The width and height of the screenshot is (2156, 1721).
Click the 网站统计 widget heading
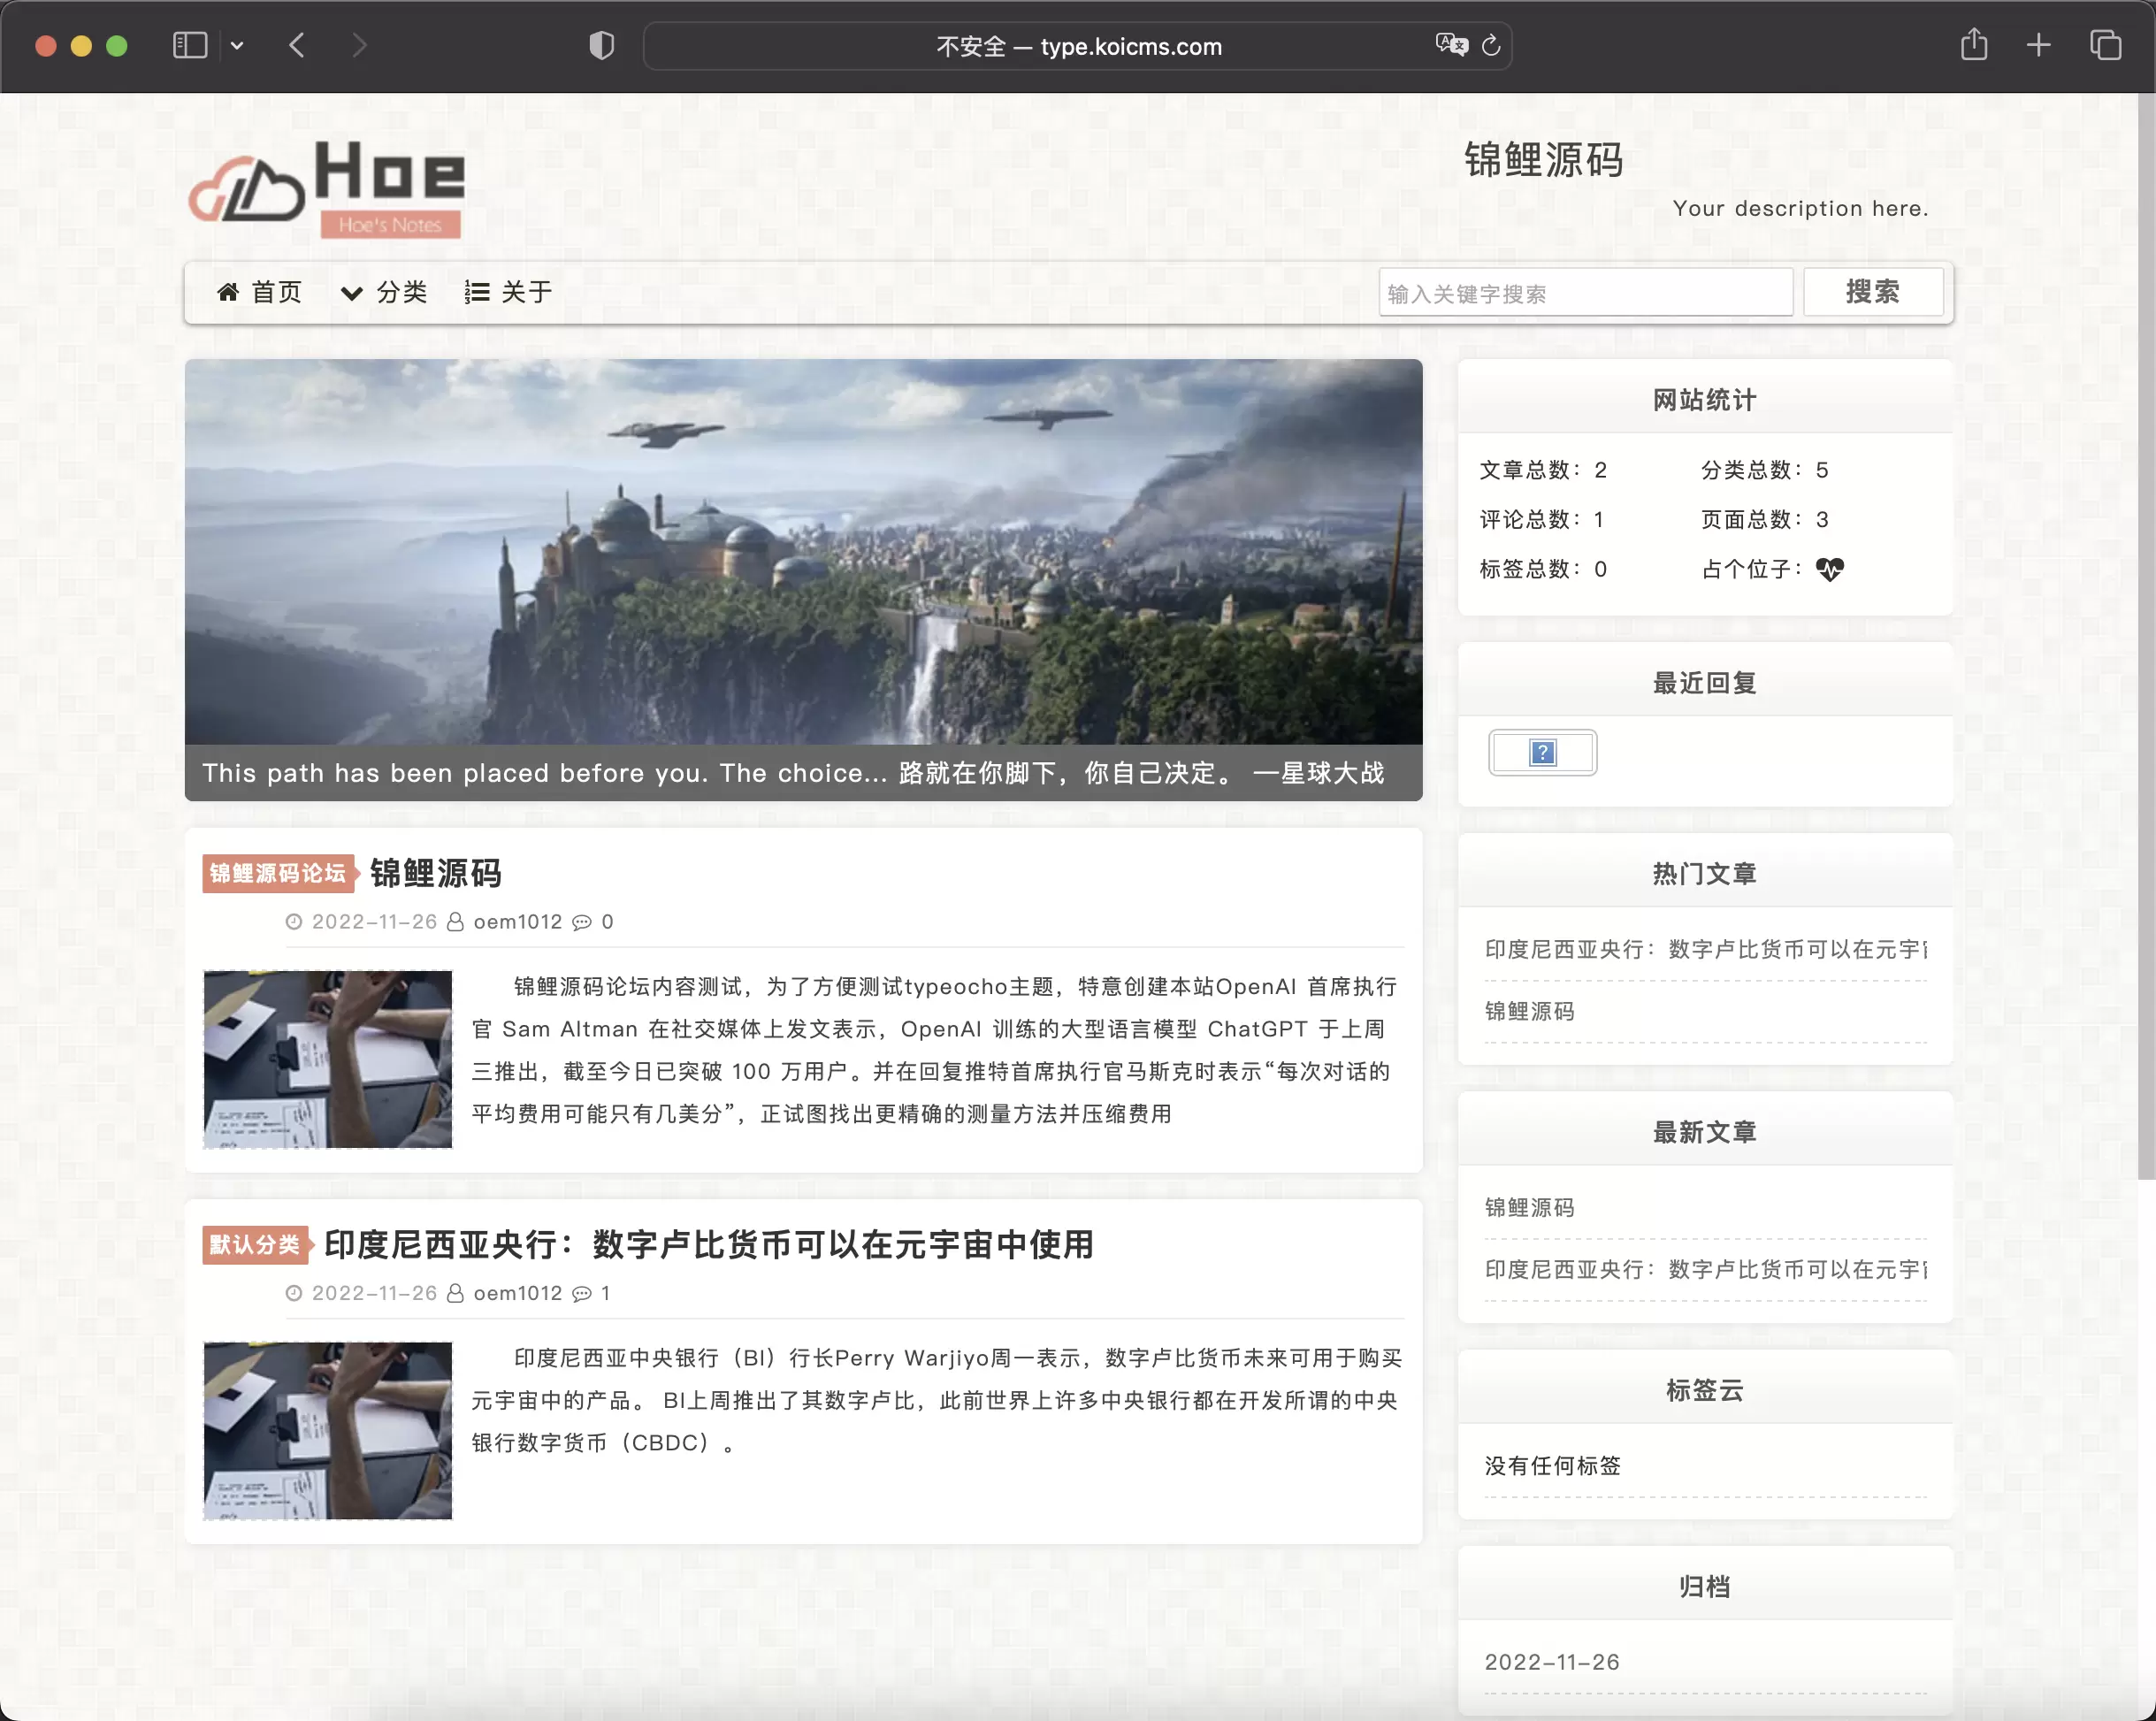[x=1705, y=400]
